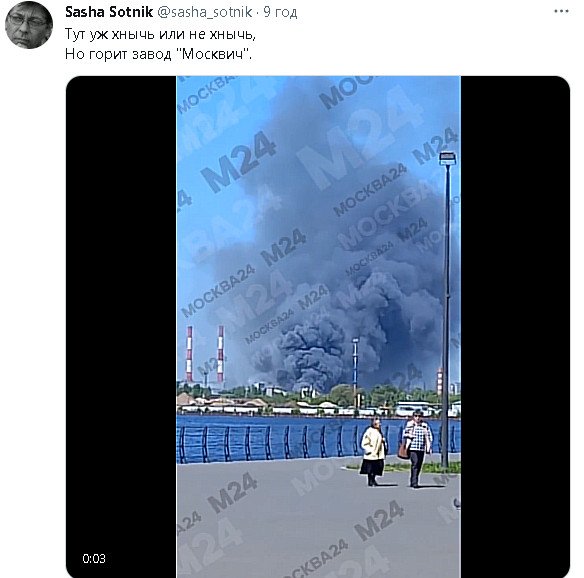The image size is (584, 578).
Task: Select tweet line 'Тут уж хнычь или не хнычь'
Action: tap(160, 34)
